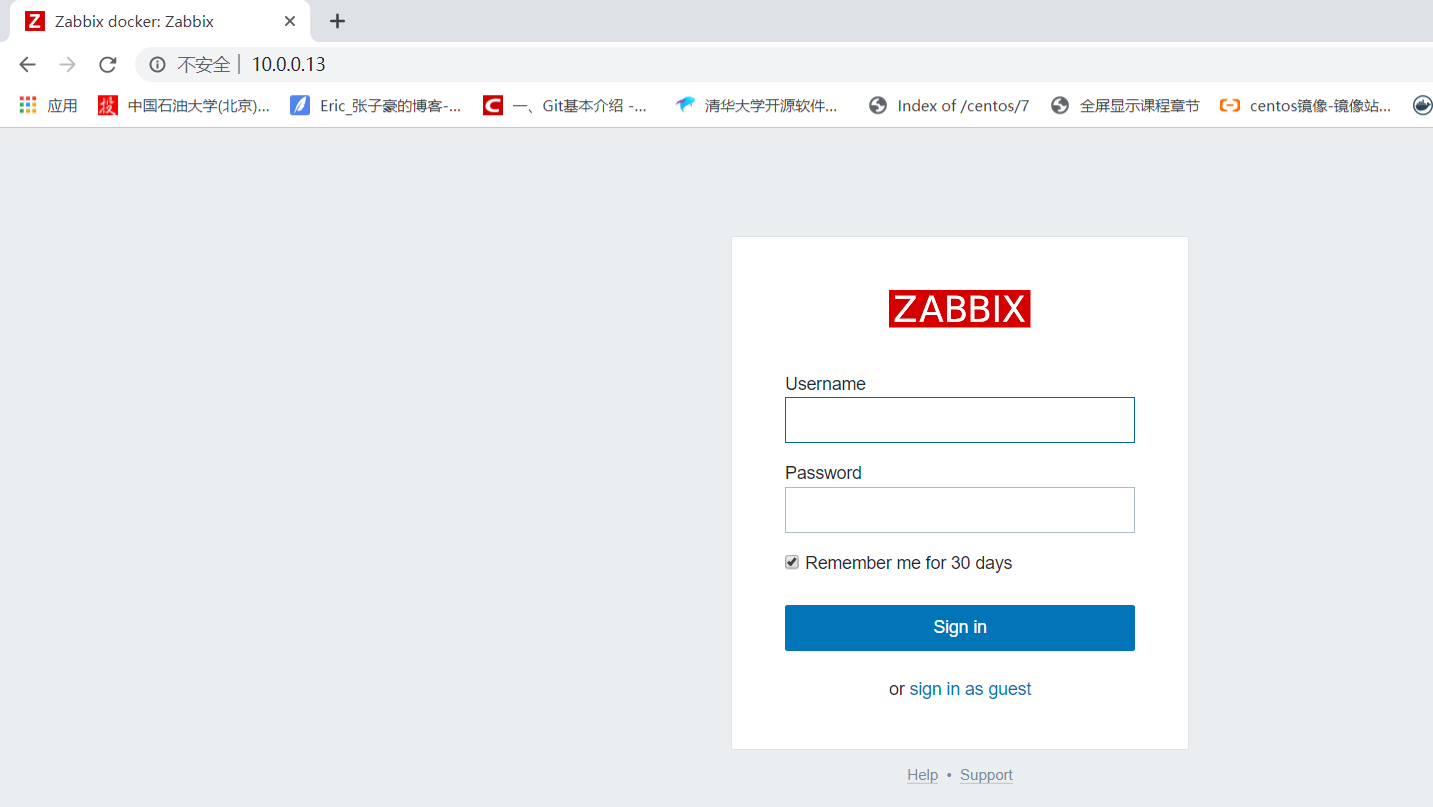Click the last partially visible bookmark icon
Screen dimensions: 1433x807
click(x=1423, y=105)
